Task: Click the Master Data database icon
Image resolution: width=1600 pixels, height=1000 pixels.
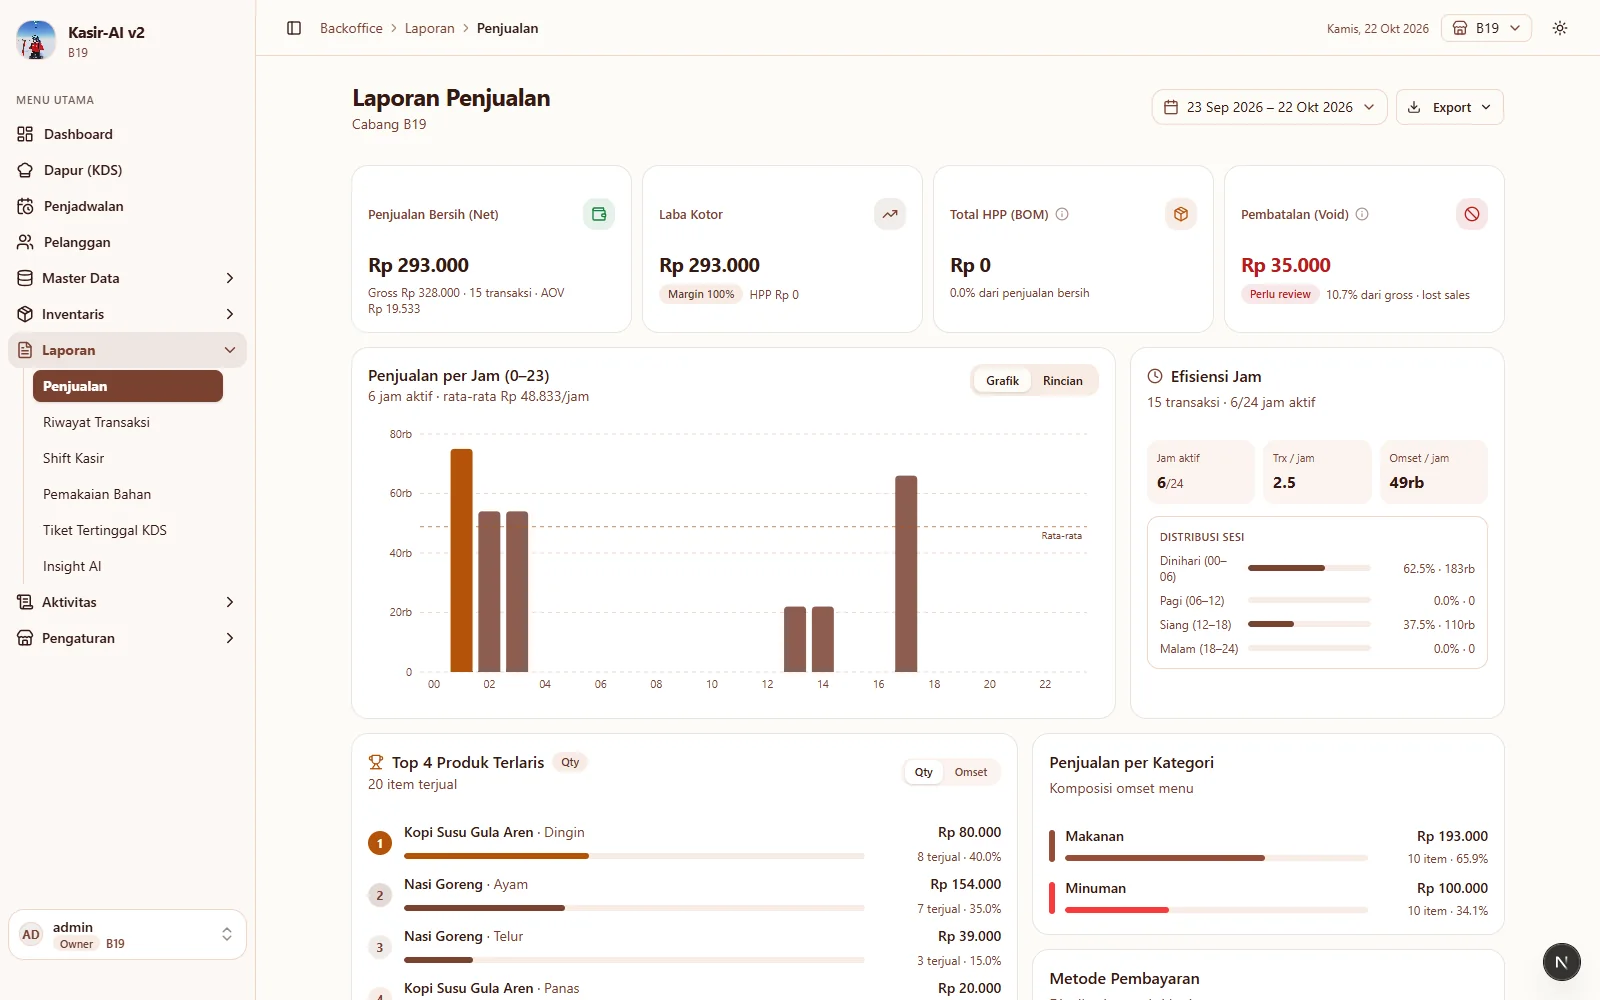Action: tap(25, 278)
